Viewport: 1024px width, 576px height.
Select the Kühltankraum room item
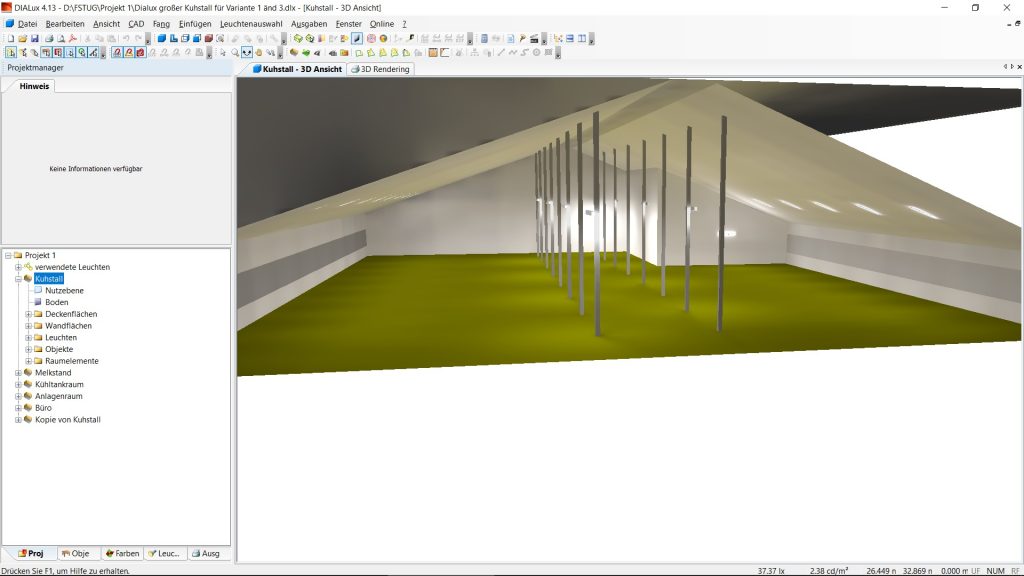pos(59,385)
